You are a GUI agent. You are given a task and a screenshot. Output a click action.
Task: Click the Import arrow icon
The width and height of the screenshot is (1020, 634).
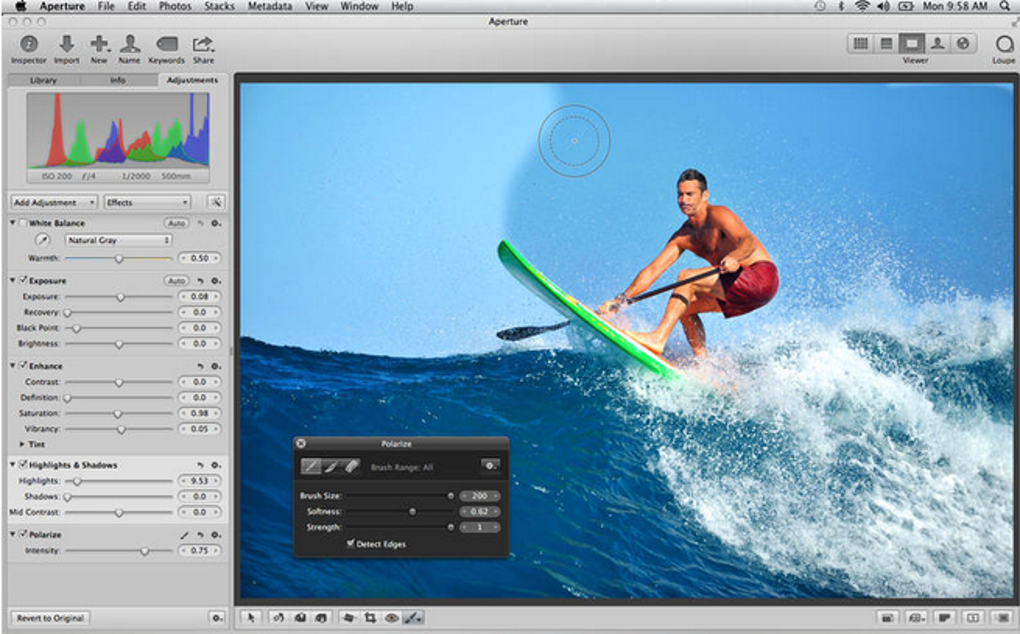pos(66,44)
